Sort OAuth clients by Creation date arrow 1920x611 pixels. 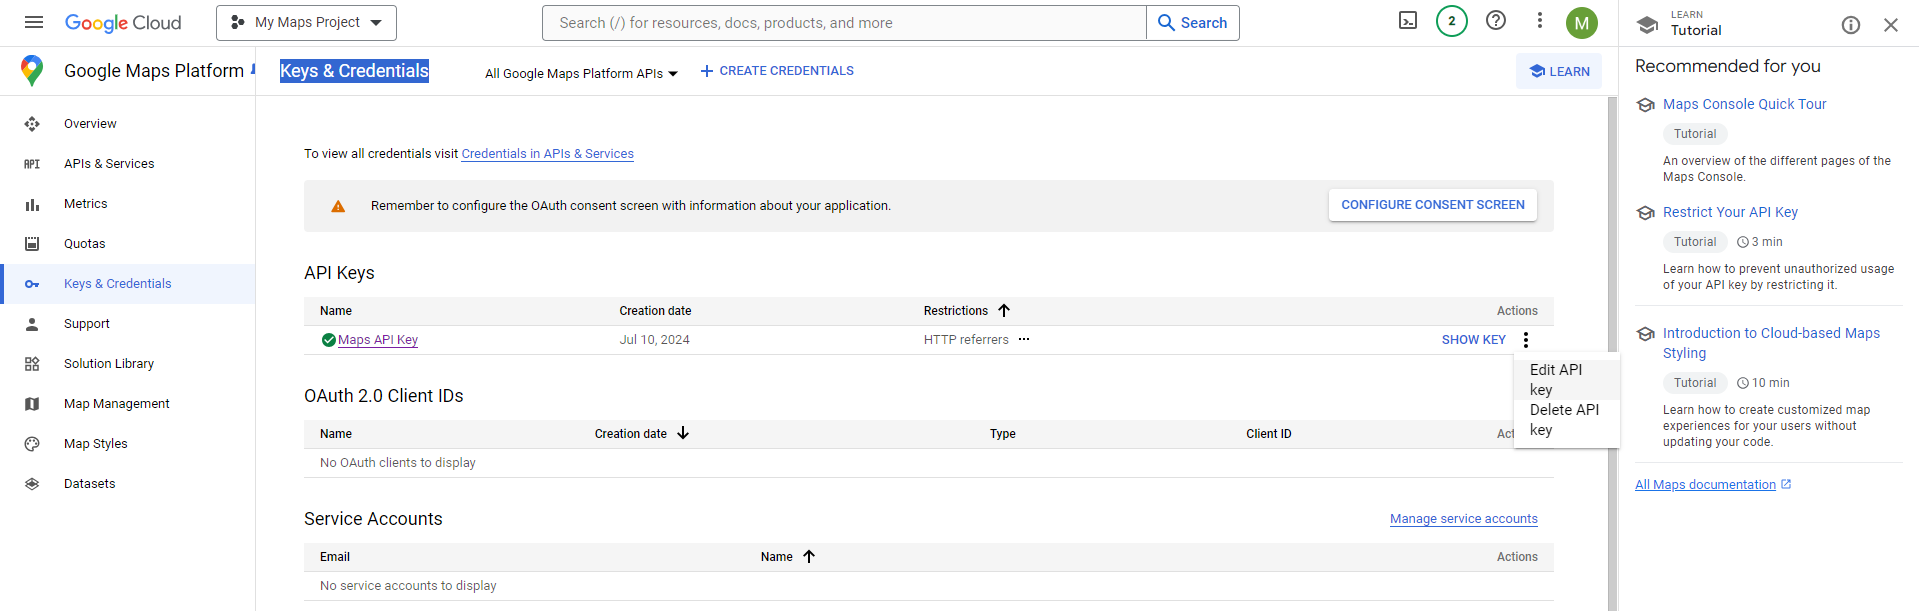click(x=683, y=434)
